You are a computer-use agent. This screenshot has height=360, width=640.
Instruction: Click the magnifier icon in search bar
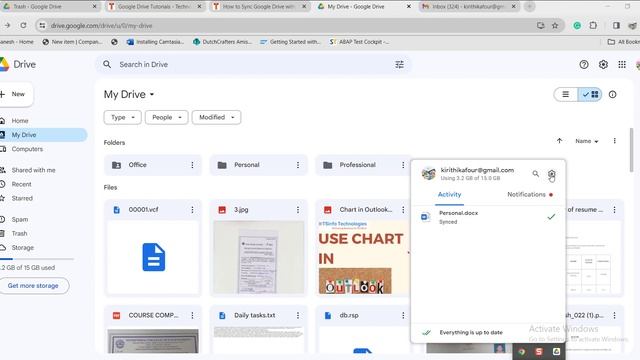pos(107,64)
